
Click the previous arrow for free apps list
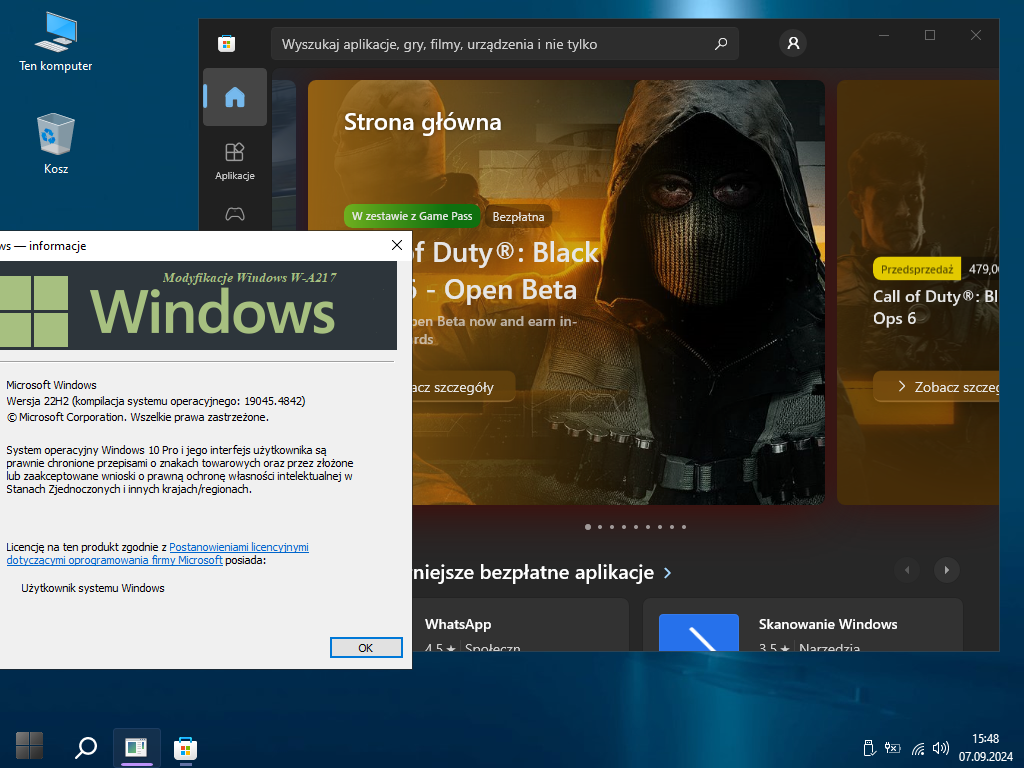pyautogui.click(x=907, y=570)
